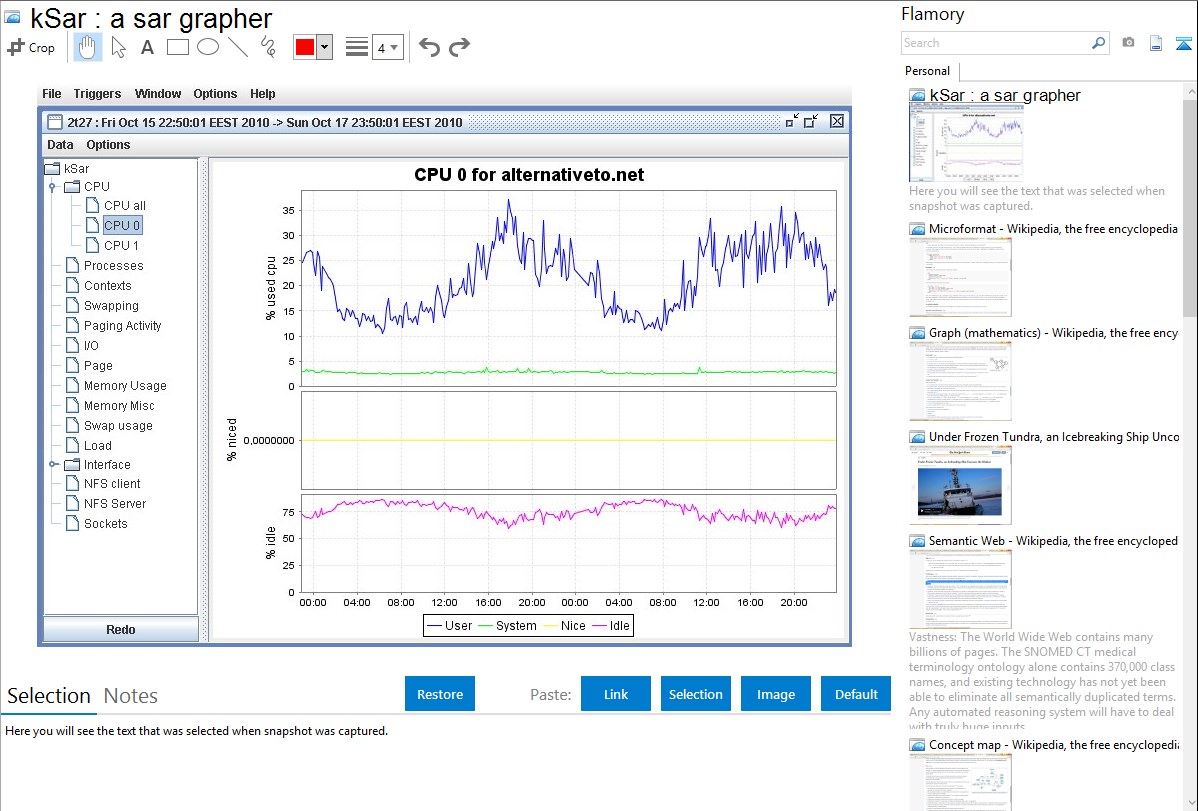This screenshot has height=811, width=1198.
Task: Click the Flamory search field
Action: point(995,43)
